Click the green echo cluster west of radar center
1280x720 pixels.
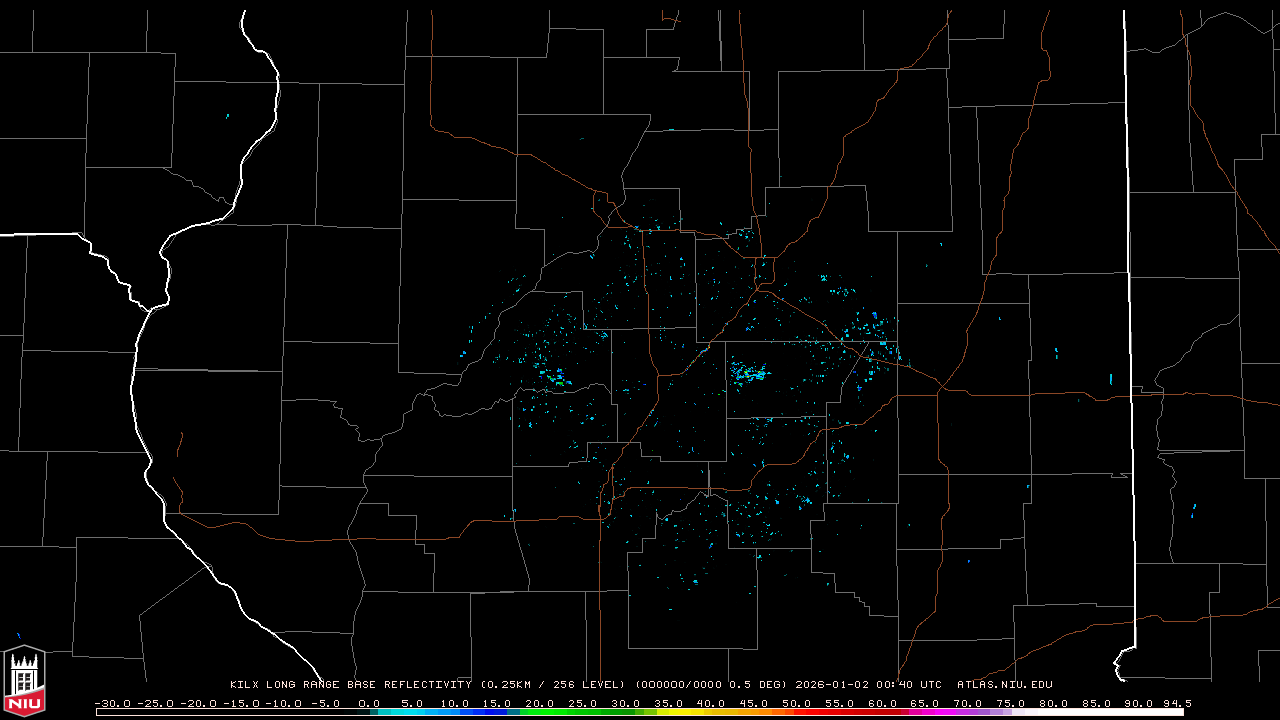click(x=556, y=379)
